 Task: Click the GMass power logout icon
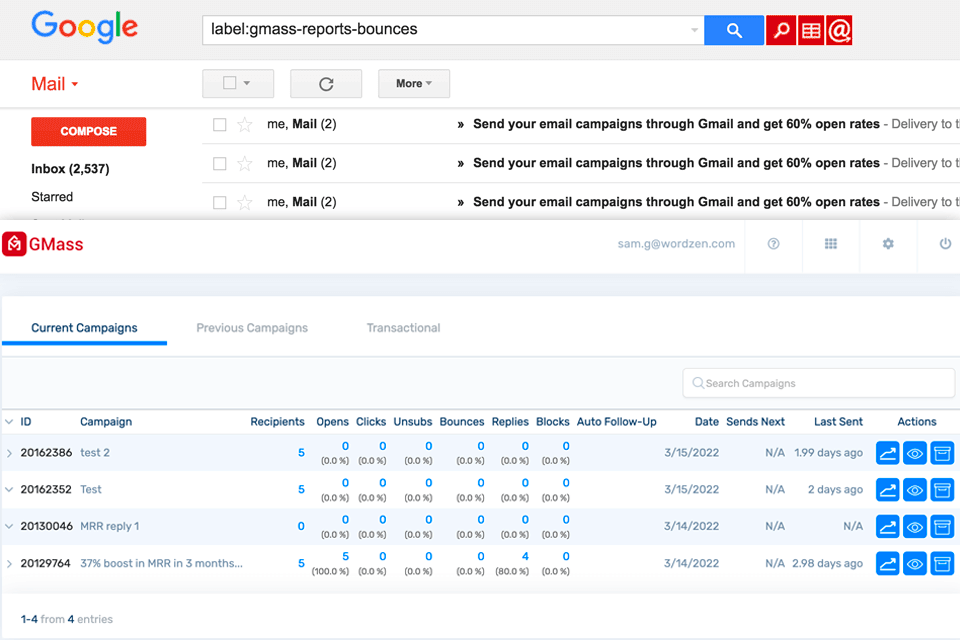945,244
